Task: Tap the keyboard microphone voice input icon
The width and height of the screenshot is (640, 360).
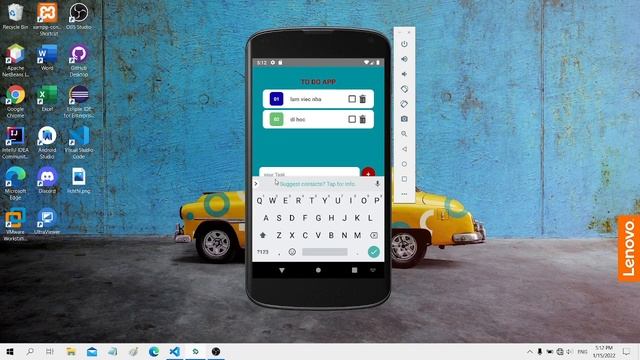Action: (x=377, y=184)
